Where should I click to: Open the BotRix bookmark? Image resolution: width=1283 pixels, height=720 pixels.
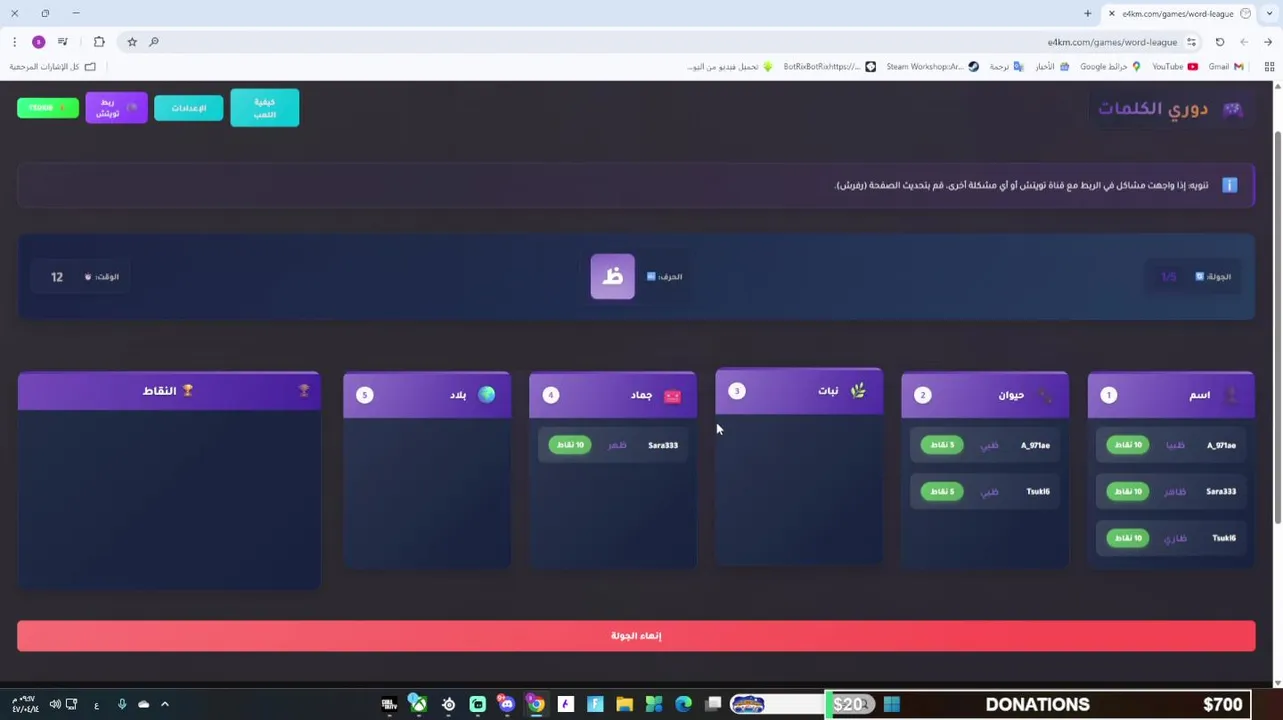click(829, 67)
